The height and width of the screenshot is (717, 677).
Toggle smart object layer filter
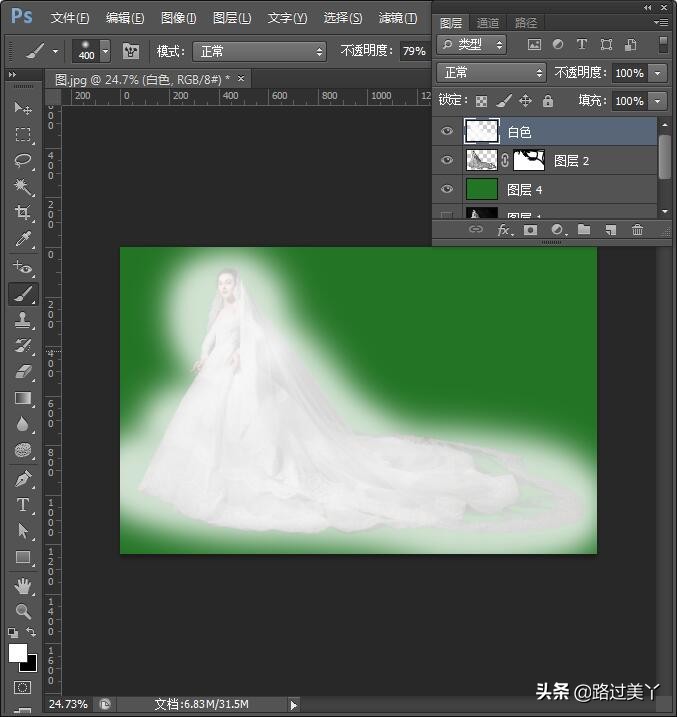click(x=630, y=44)
